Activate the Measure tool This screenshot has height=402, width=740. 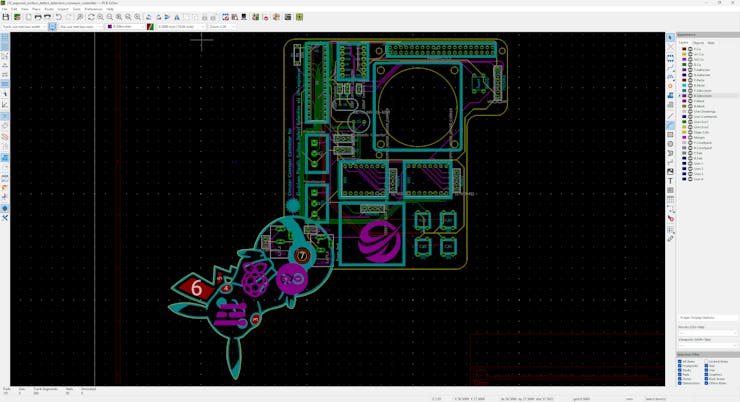[670, 239]
